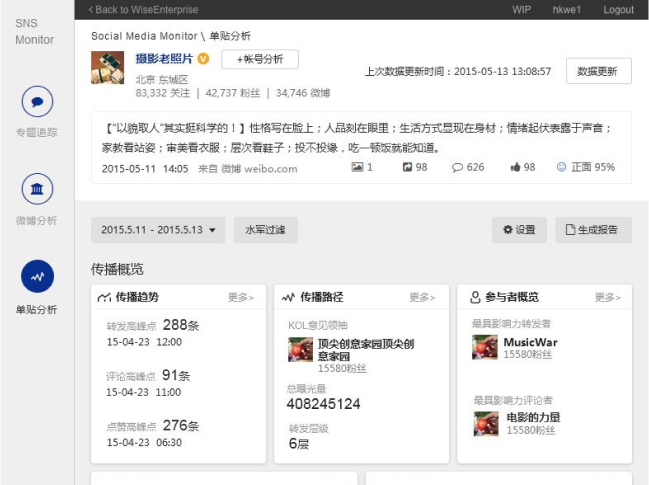Image resolution: width=649 pixels, height=485 pixels.
Task: Click the +帐号分析 button
Action: pos(260,59)
